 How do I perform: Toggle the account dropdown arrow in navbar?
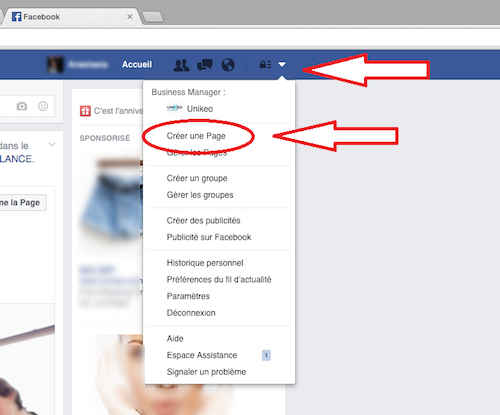tap(282, 64)
